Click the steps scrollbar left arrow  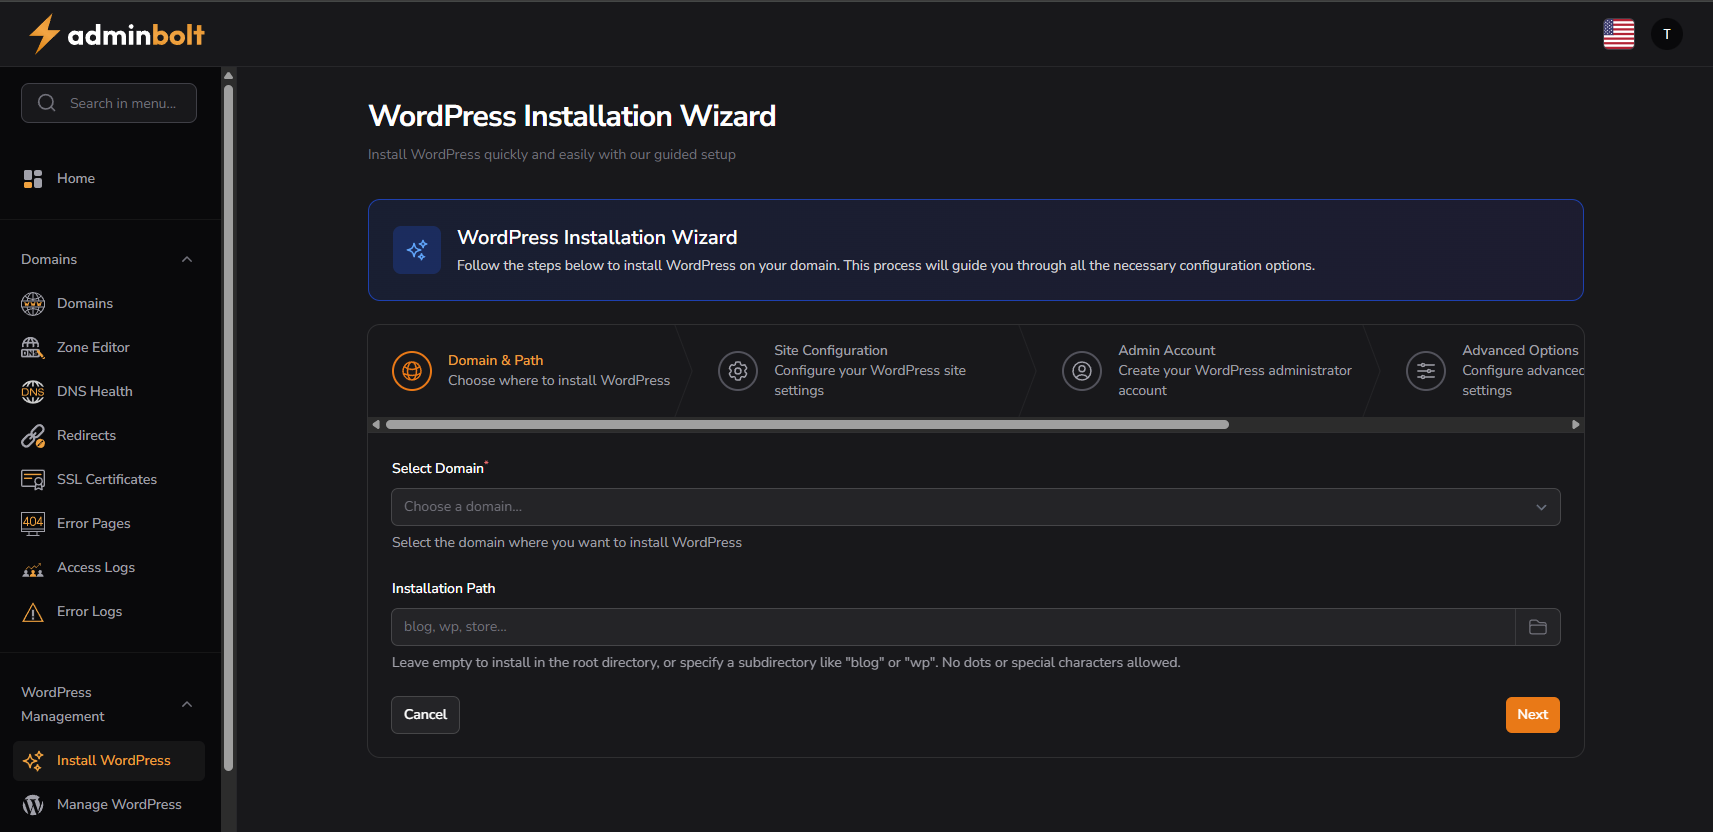376,425
